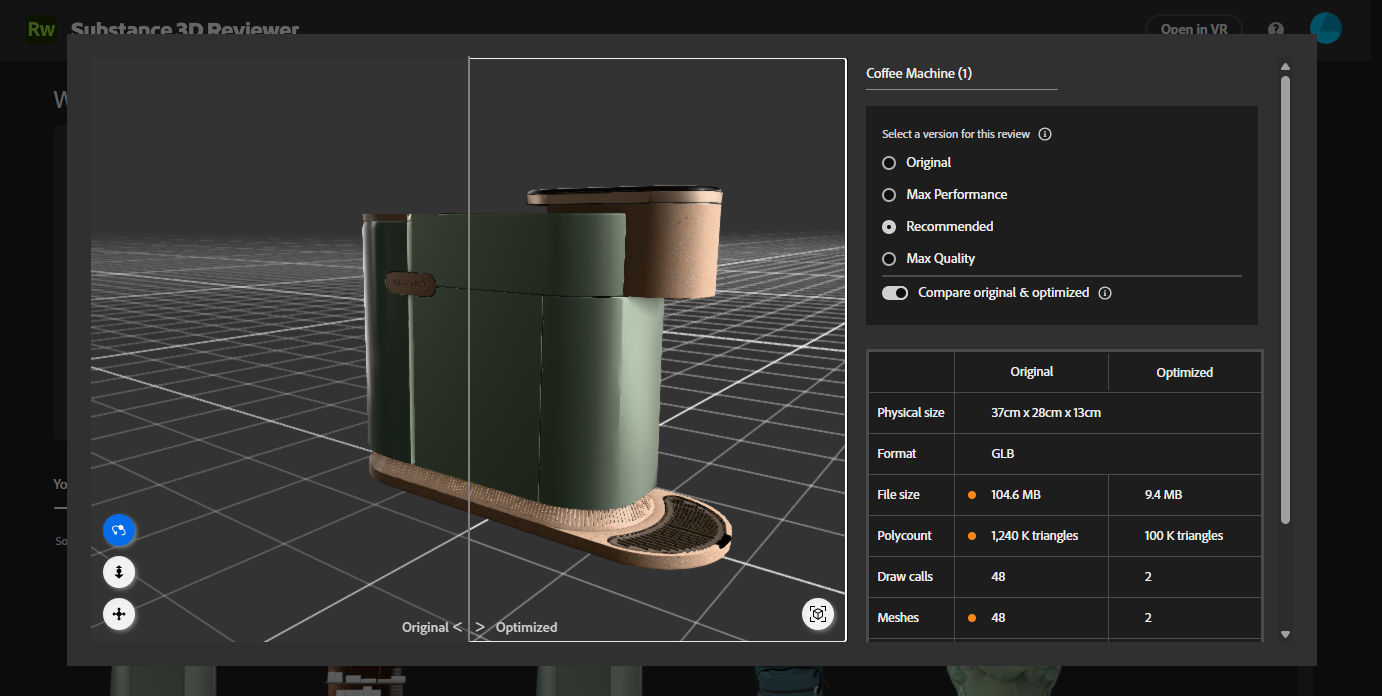The width and height of the screenshot is (1382, 696).
Task: Click info icon next to Compare original & optimized
Action: pos(1105,293)
